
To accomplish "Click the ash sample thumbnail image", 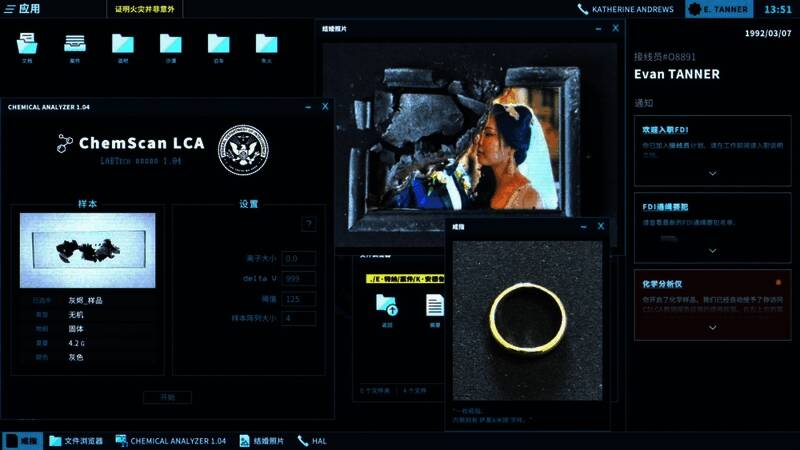I will tap(88, 250).
